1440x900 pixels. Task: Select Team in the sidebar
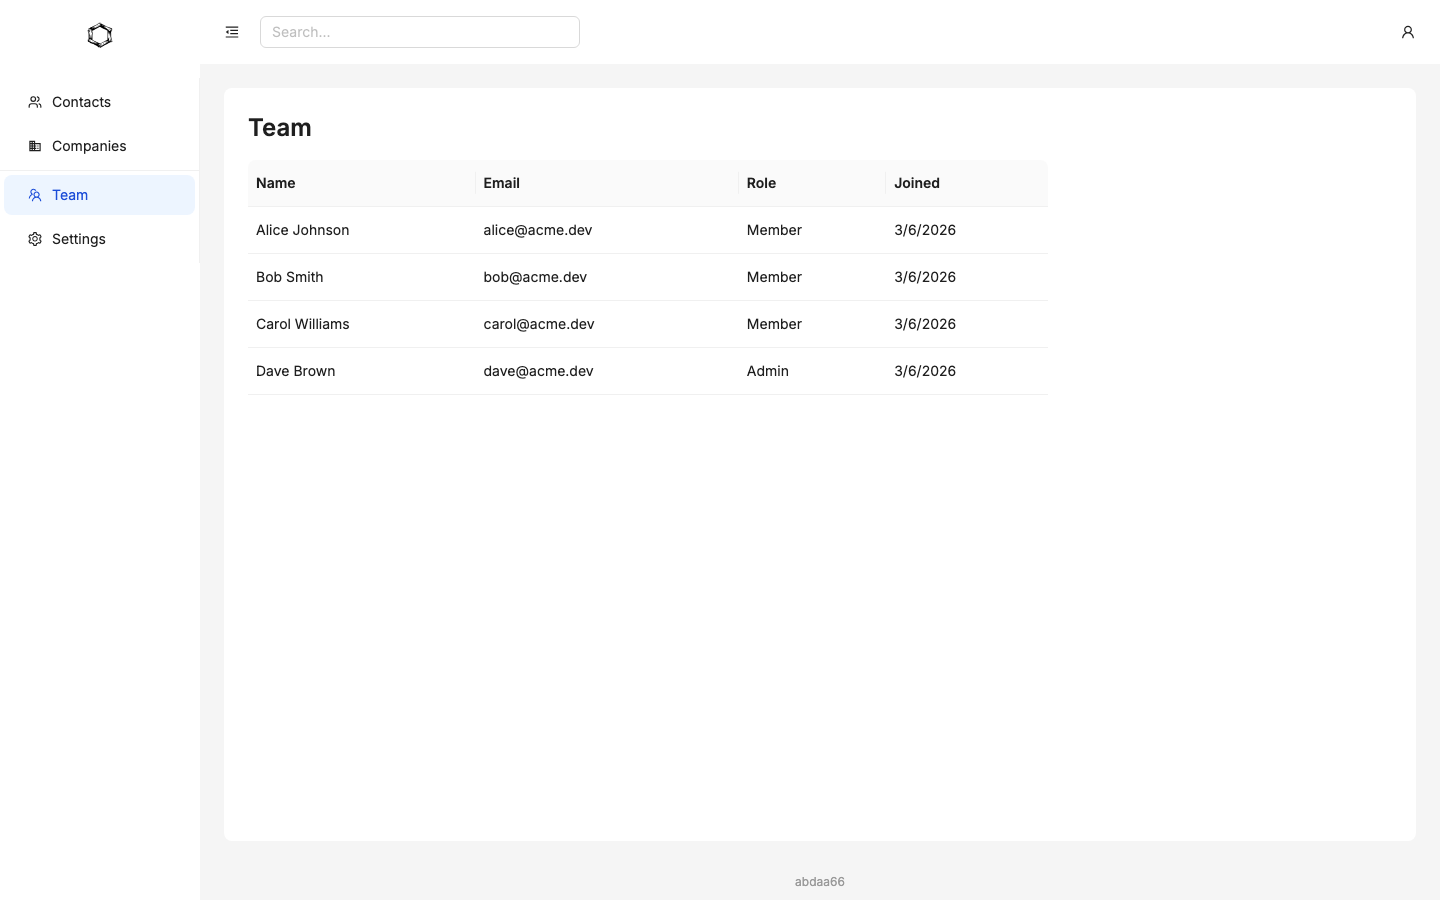100,195
